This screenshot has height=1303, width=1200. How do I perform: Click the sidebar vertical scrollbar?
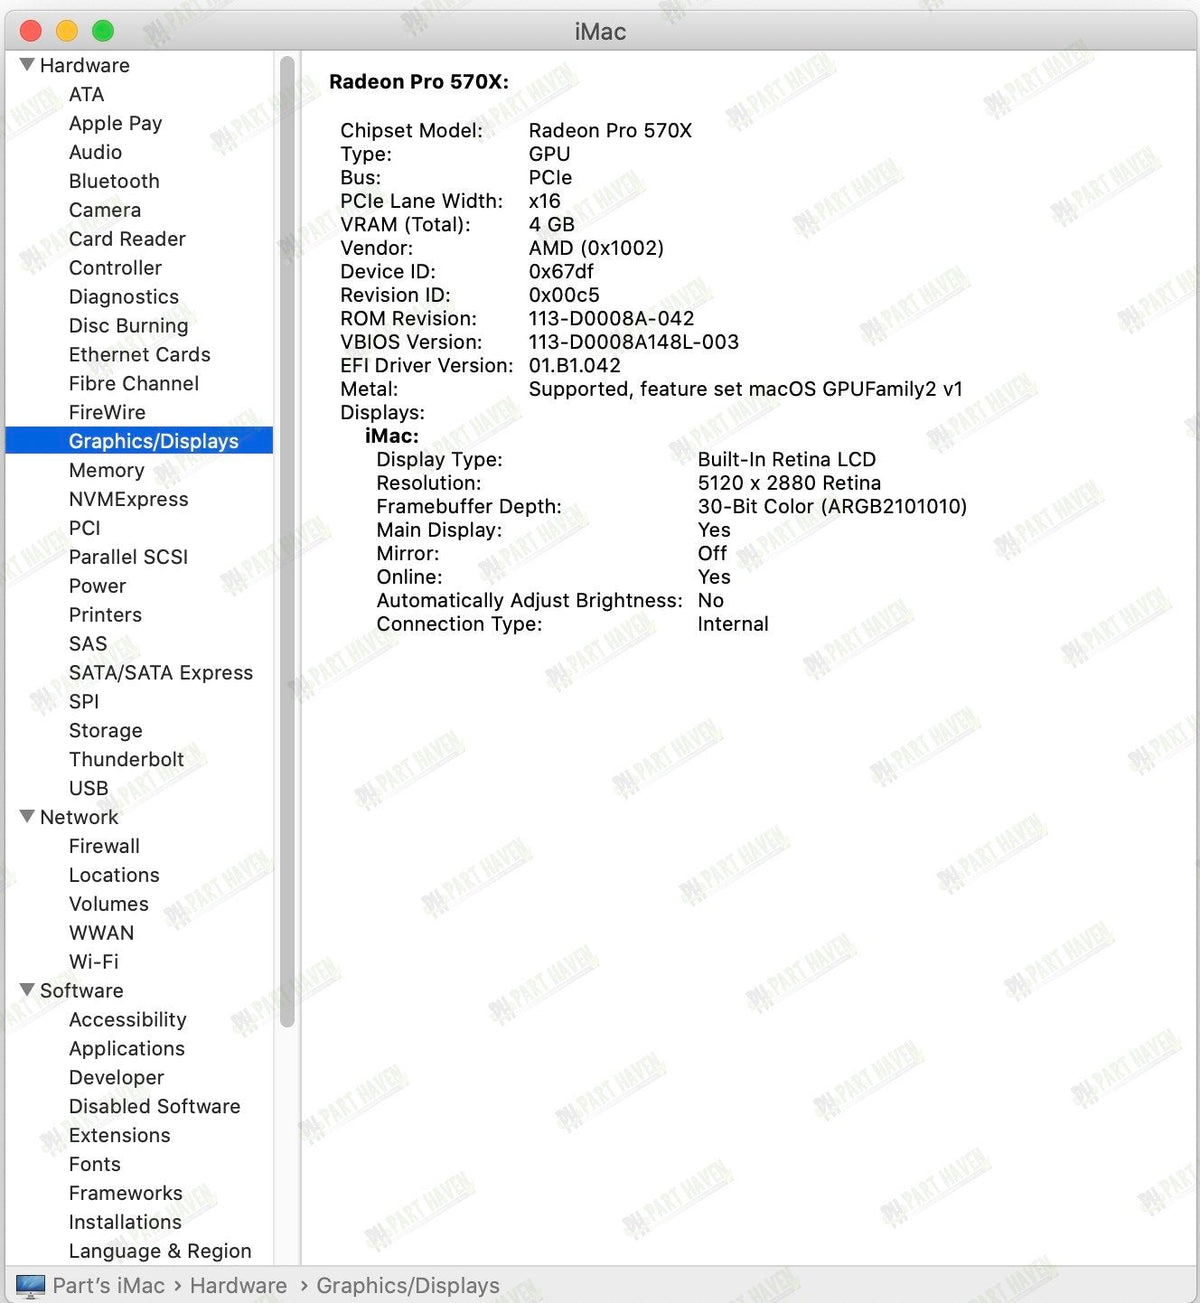click(x=287, y=541)
